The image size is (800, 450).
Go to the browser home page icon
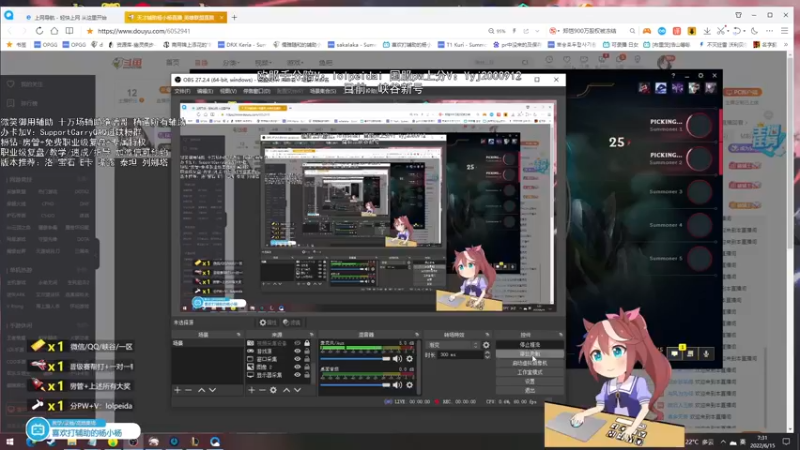pyautogui.click(x=54, y=31)
